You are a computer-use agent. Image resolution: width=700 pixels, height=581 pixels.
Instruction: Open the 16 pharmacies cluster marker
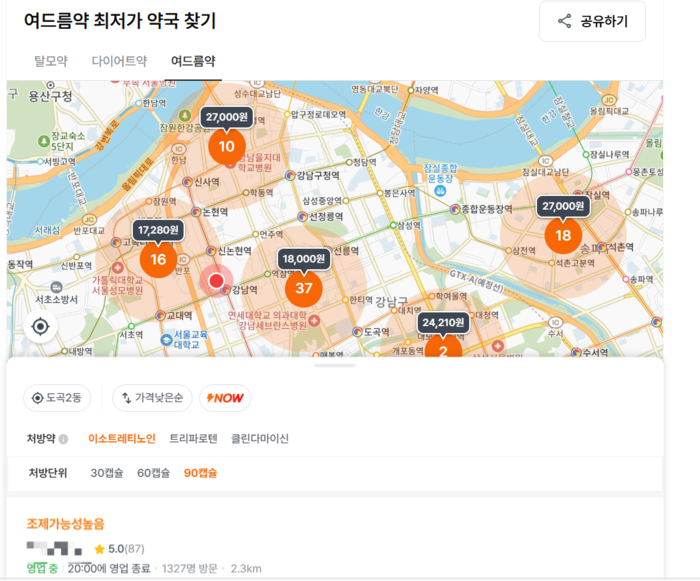158,260
